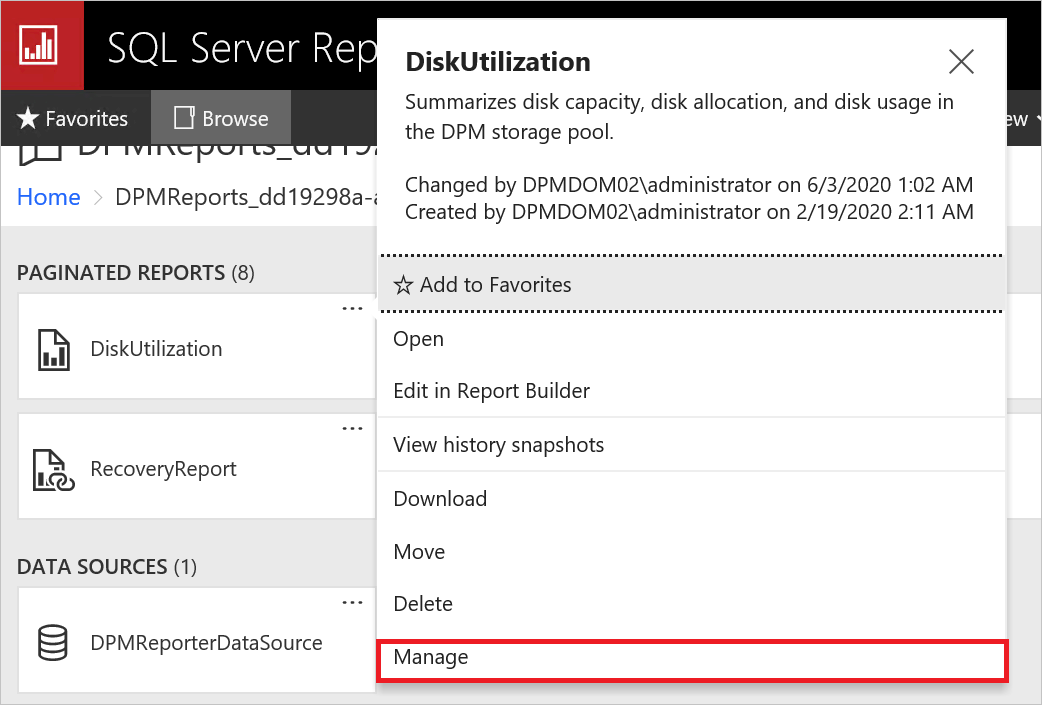The image size is (1042, 705).
Task: Open the ellipsis menu for DPMReporterDataSource
Action: point(352,602)
